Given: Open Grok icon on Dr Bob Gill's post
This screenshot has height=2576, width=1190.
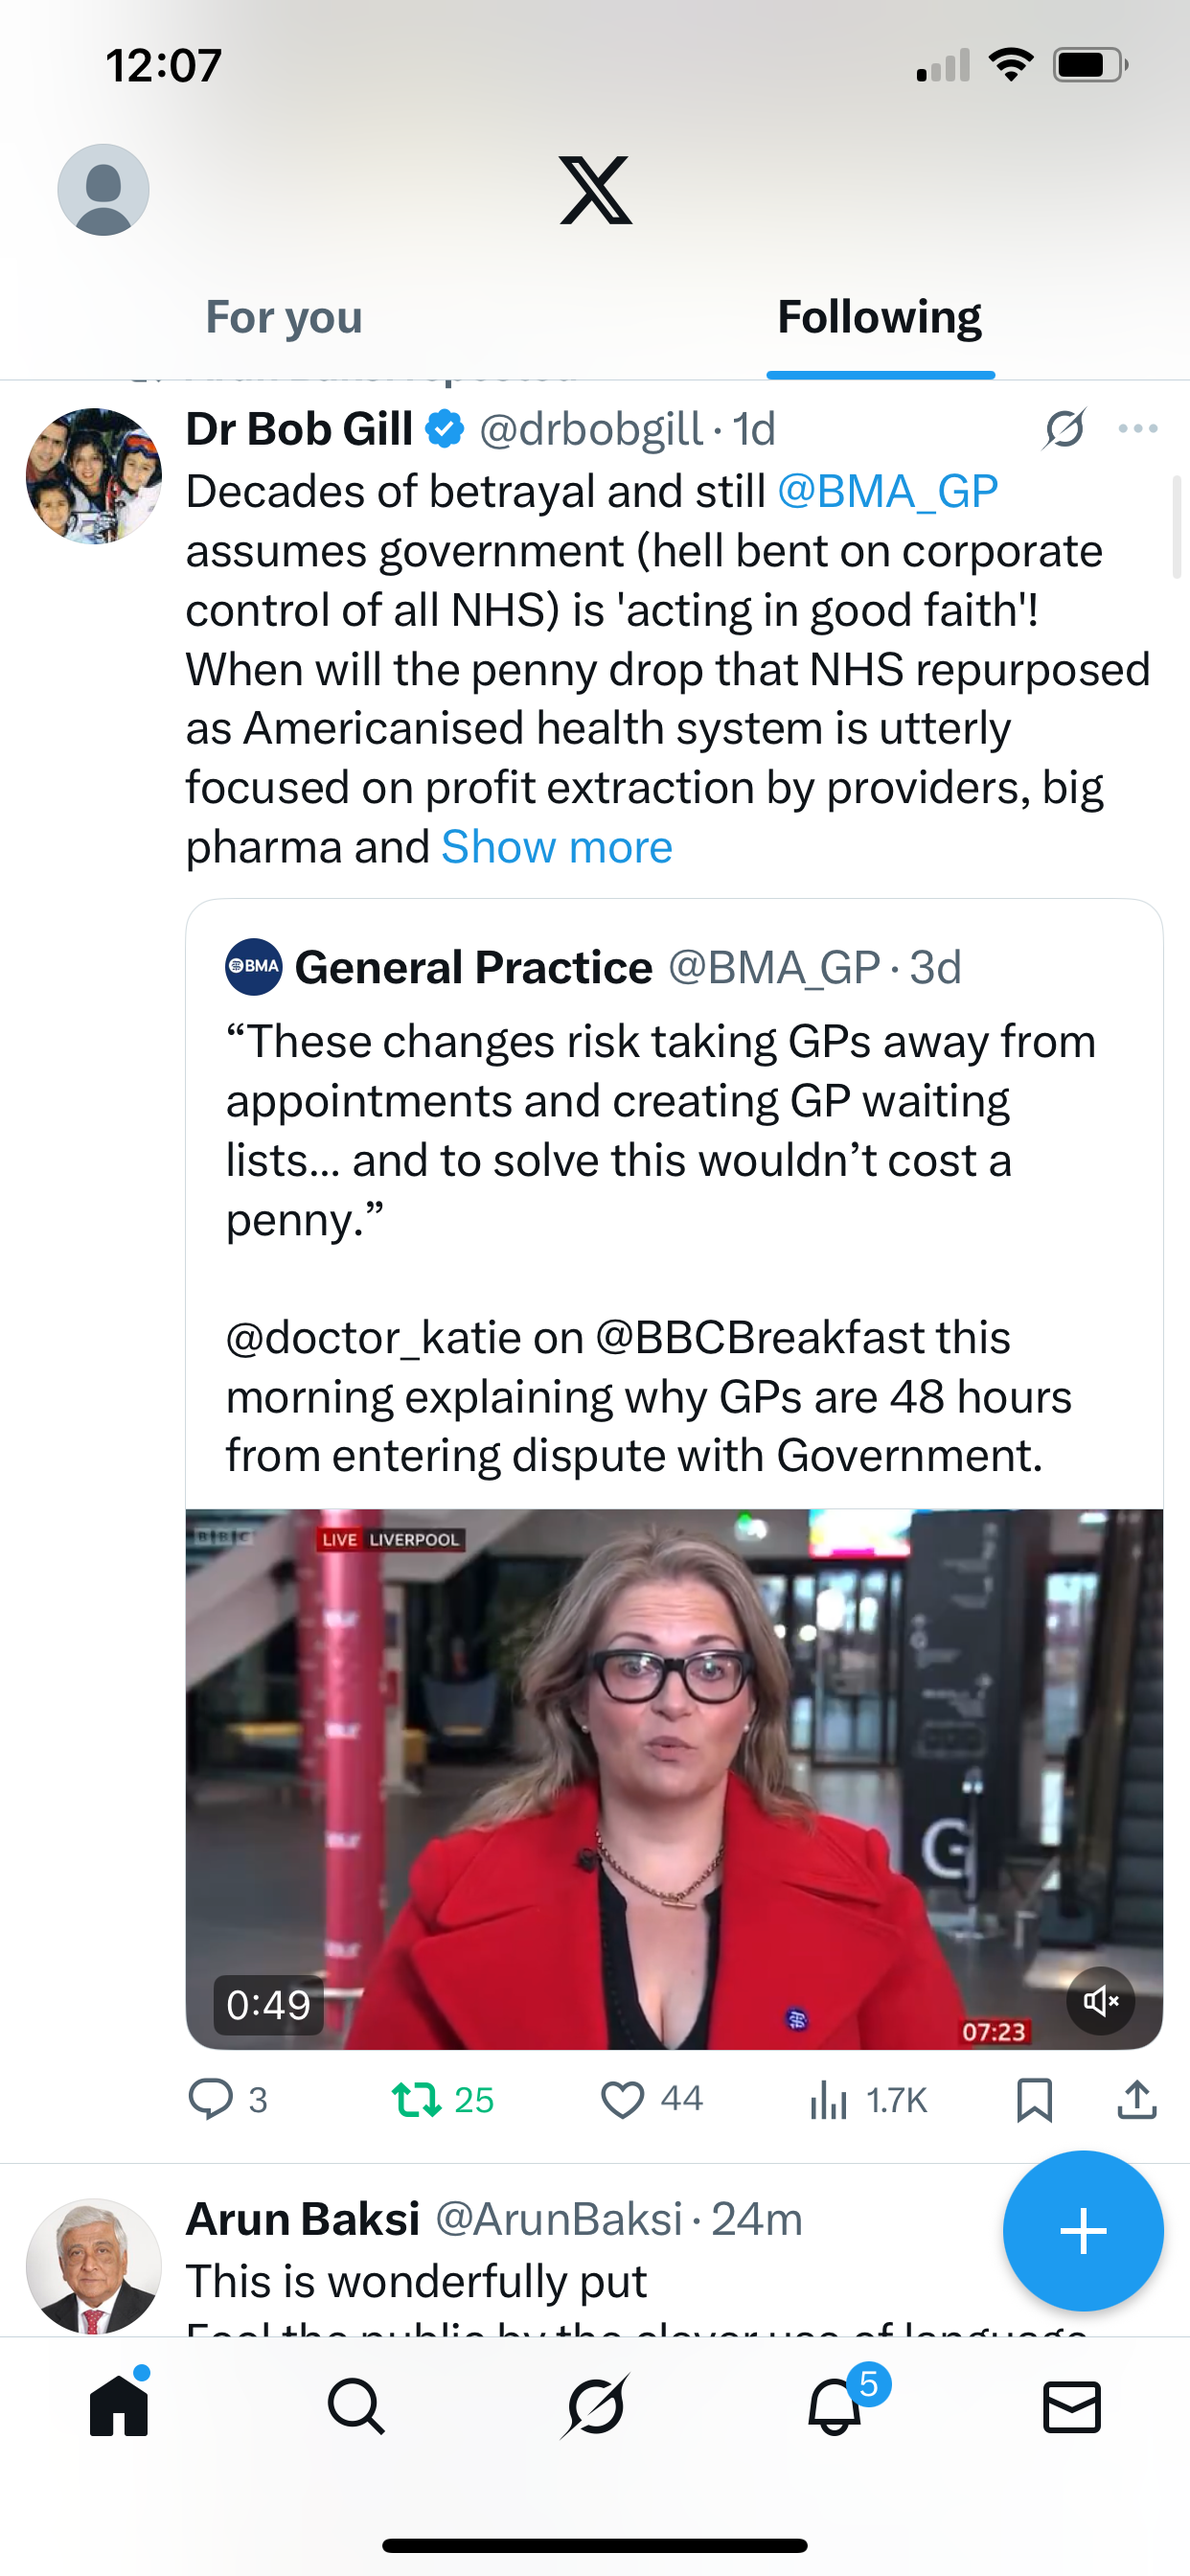Looking at the screenshot, I should 1064,429.
